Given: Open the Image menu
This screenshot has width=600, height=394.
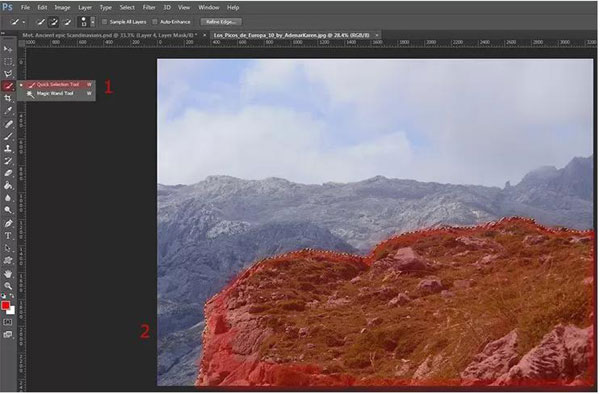Looking at the screenshot, I should tap(62, 7).
